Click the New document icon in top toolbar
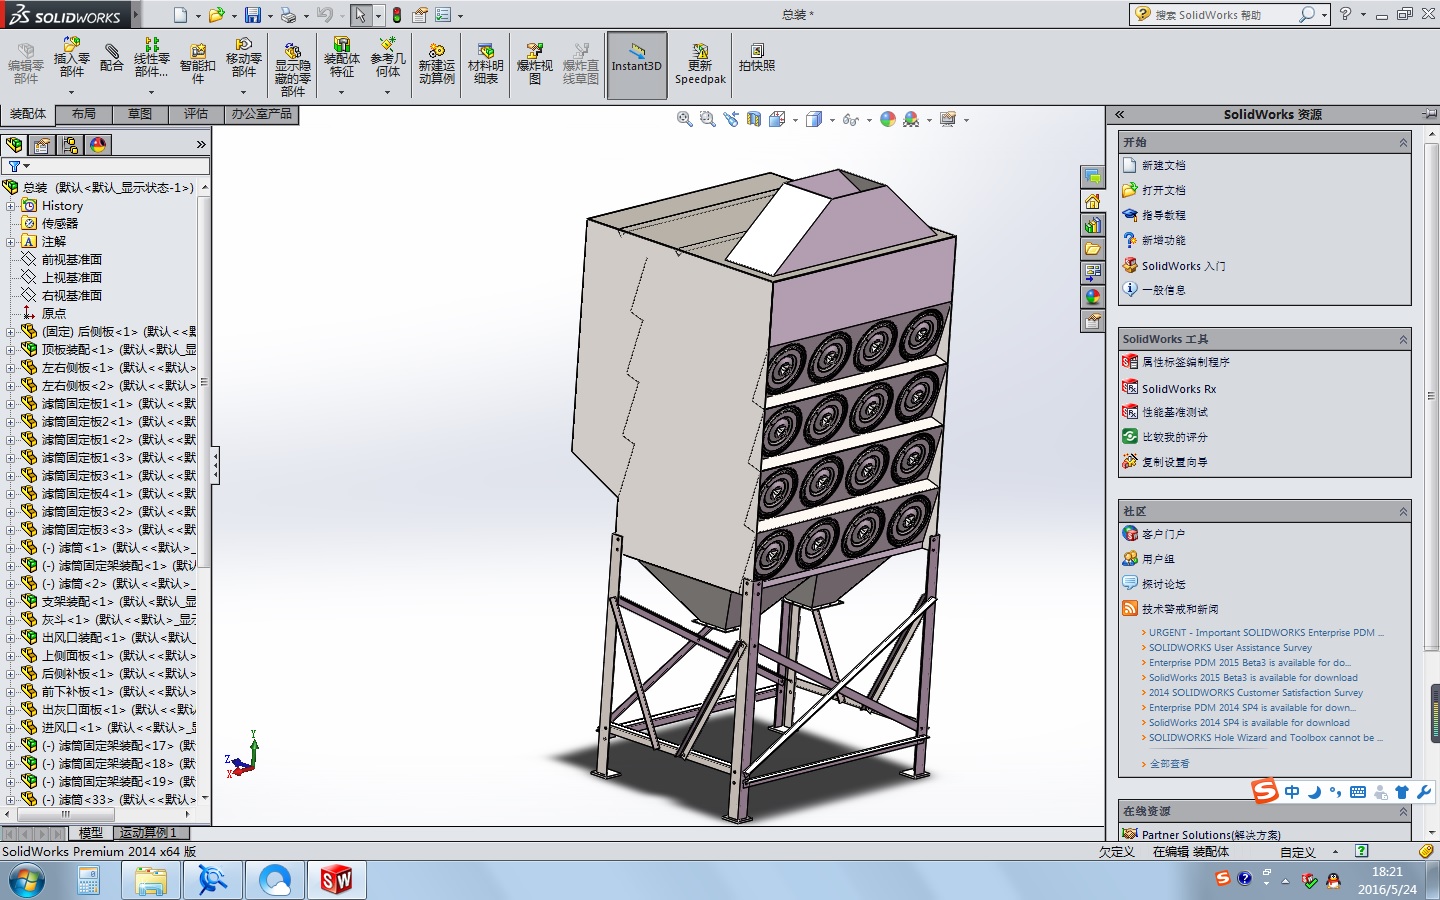Viewport: 1440px width, 900px height. point(180,15)
